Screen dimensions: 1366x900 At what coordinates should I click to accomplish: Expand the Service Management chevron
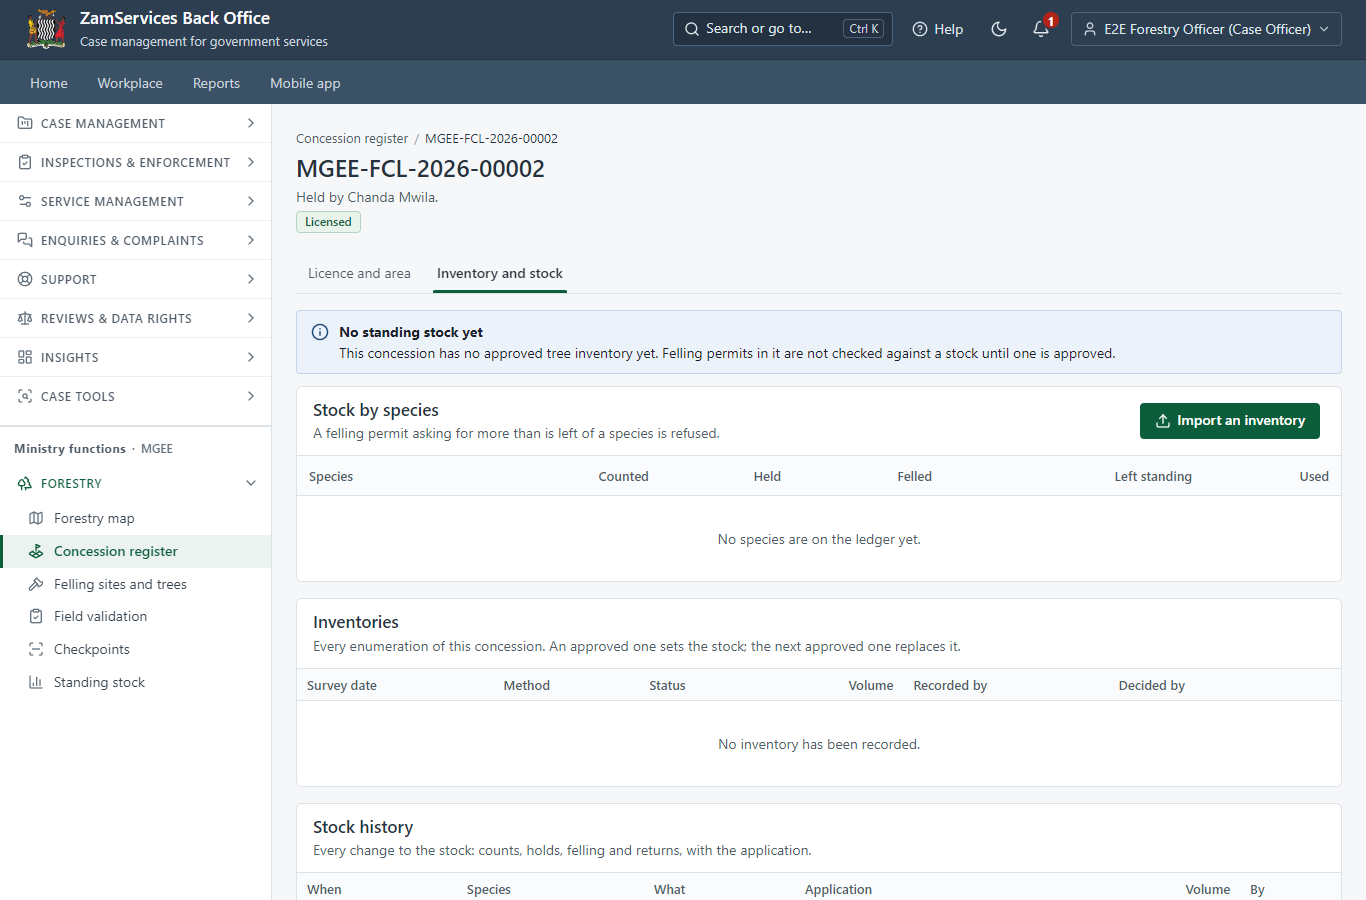coord(251,201)
